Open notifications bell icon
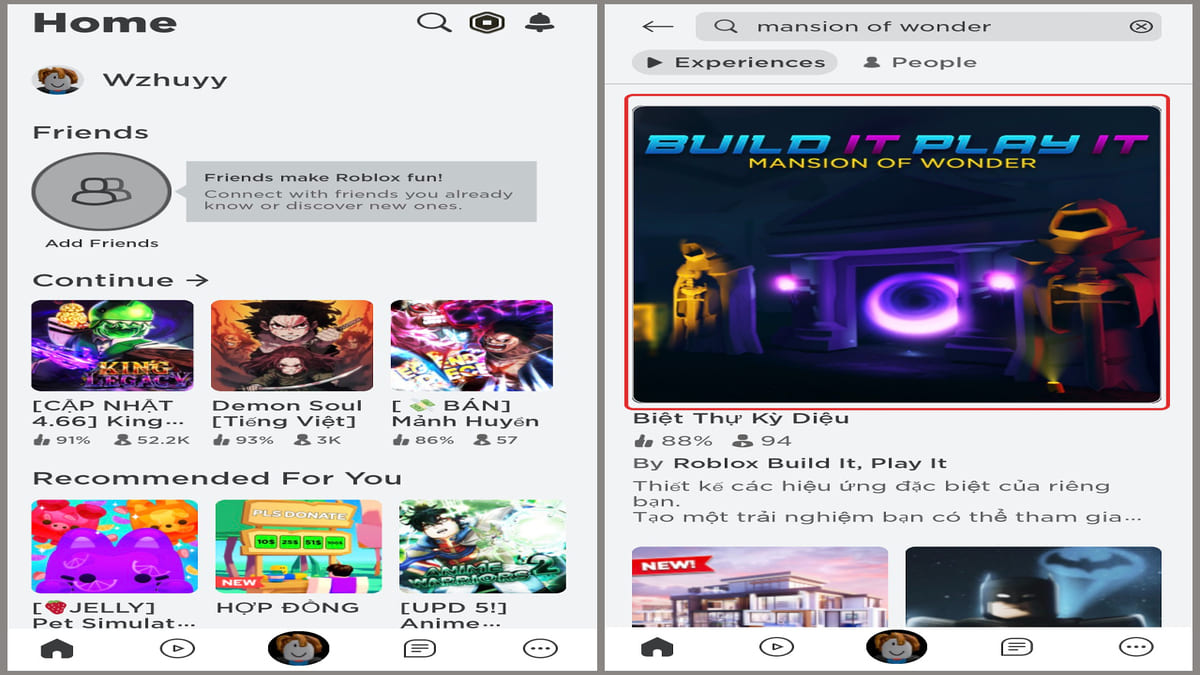 (540, 23)
